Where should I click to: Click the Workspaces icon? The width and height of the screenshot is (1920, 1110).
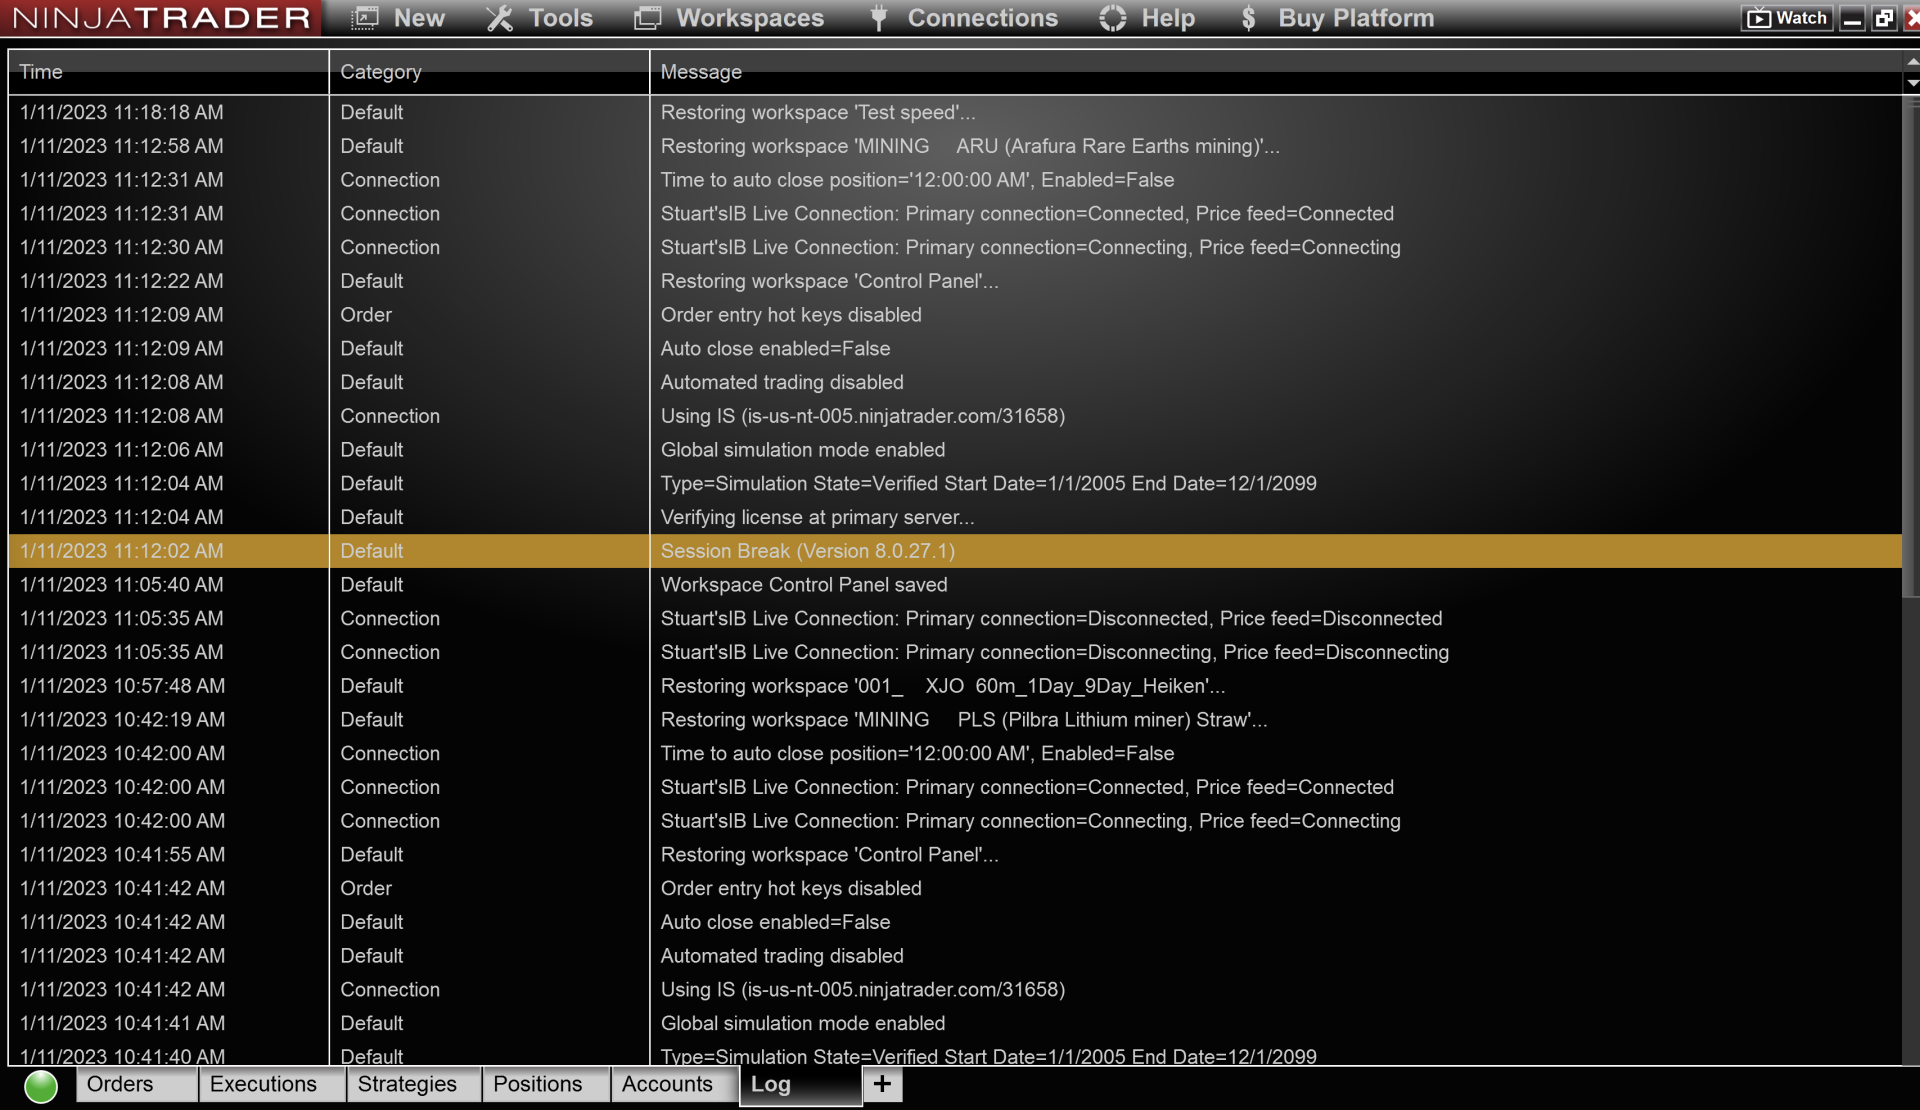[648, 17]
